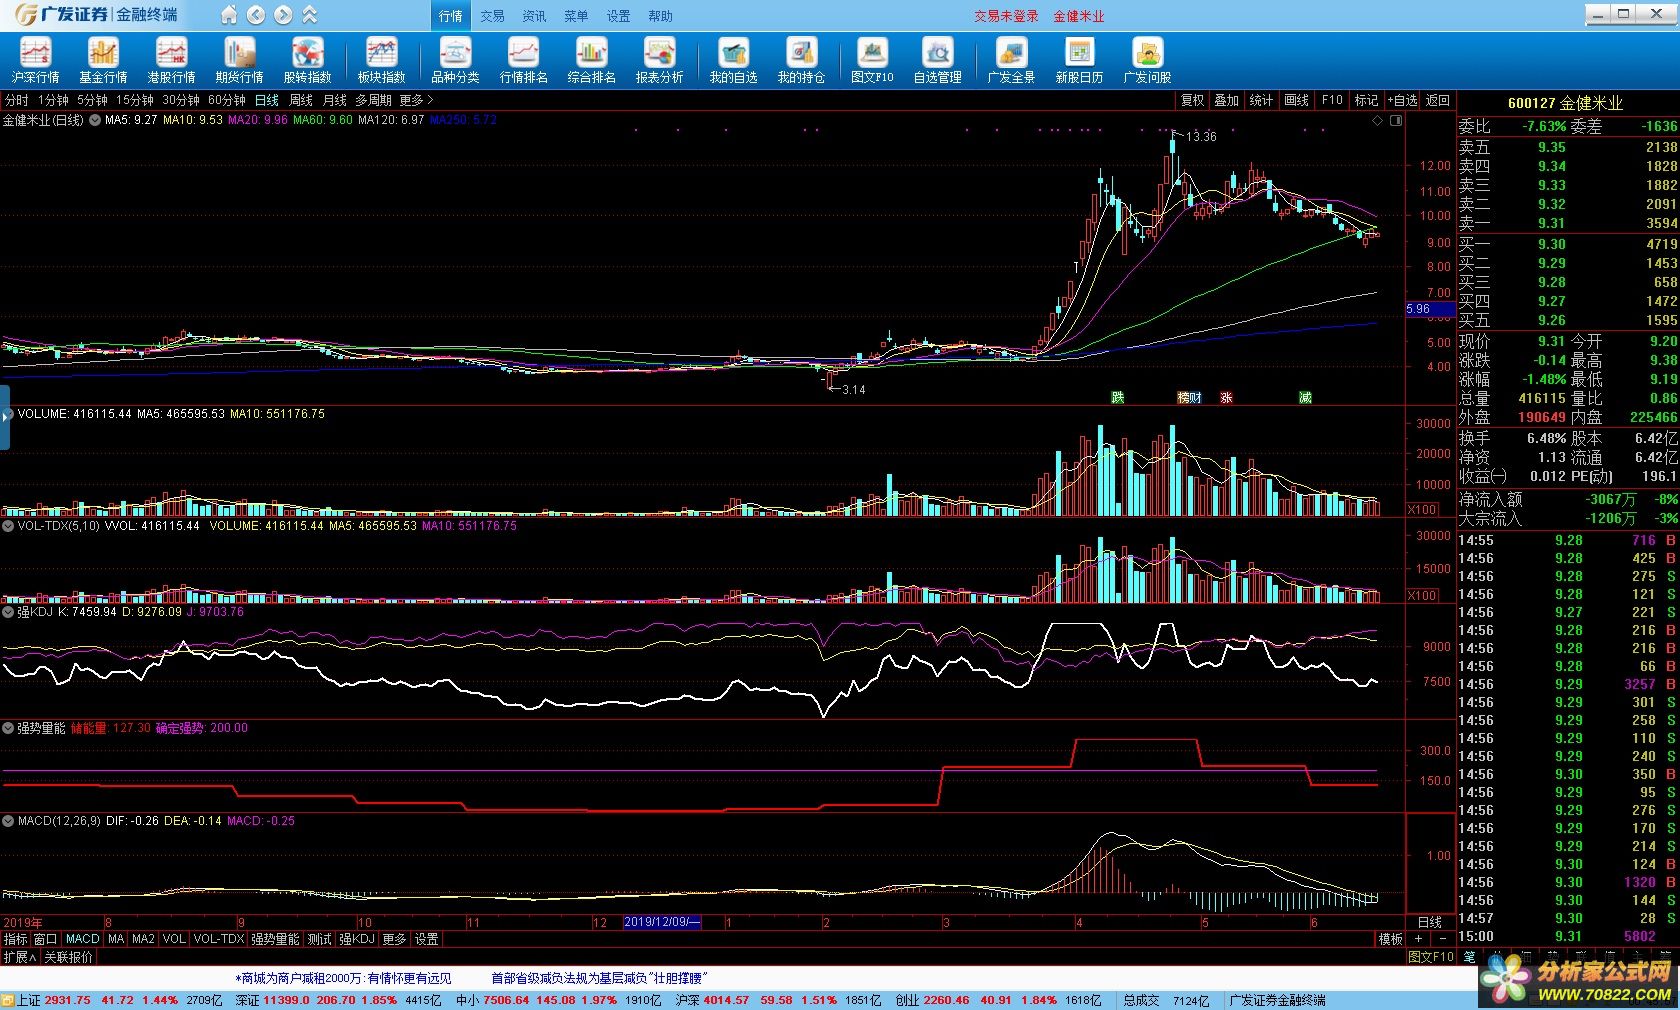Open 自选管理 watchlist management icon
1680x1010 pixels.
[938, 59]
